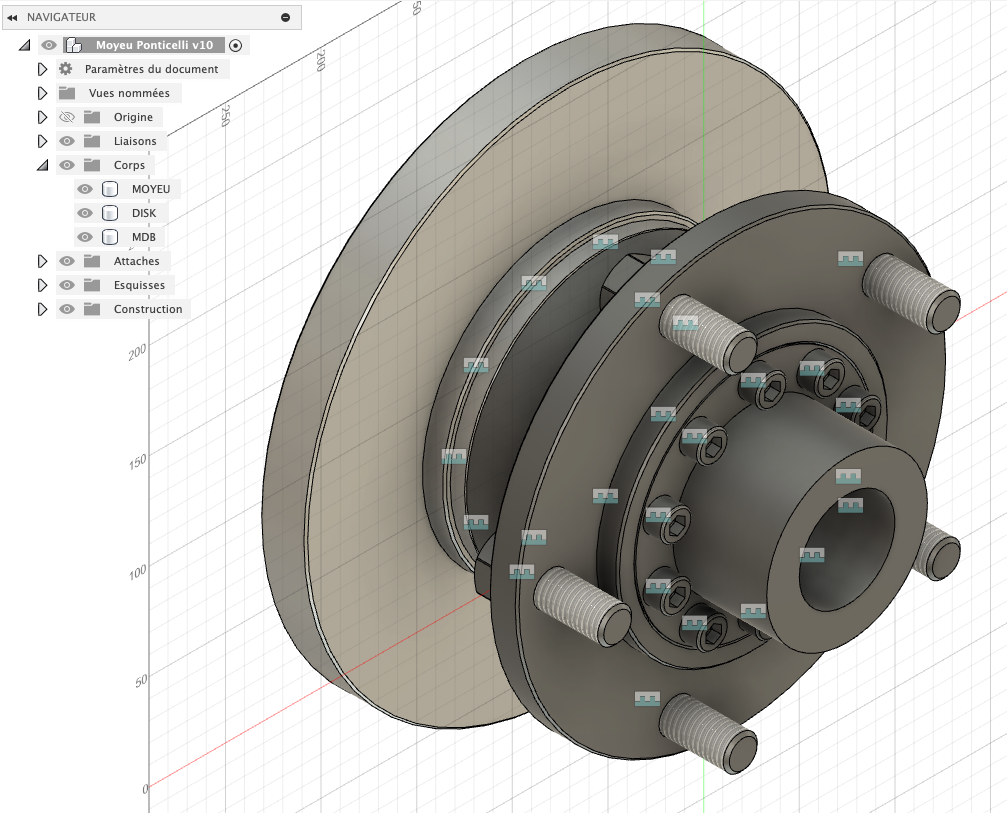Activate the Moyeu Ponticelli v10 component radio button

pyautogui.click(x=235, y=45)
